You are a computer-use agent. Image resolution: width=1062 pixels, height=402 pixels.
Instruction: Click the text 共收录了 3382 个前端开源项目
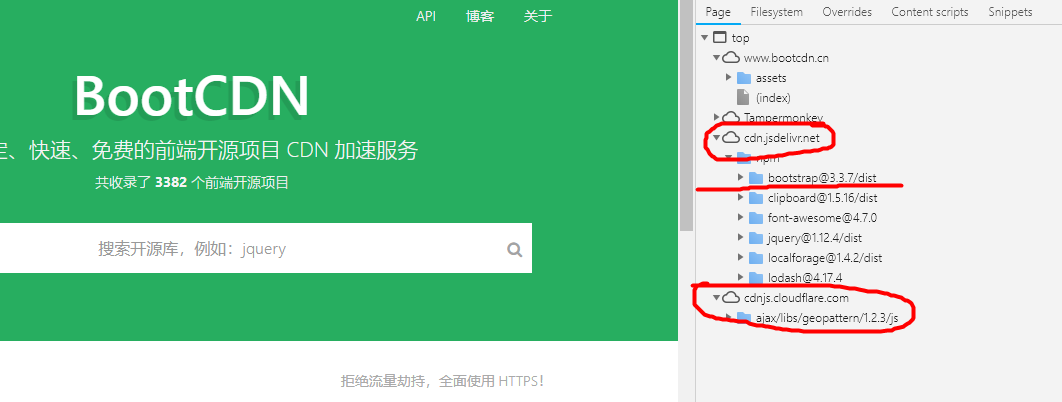point(191,183)
